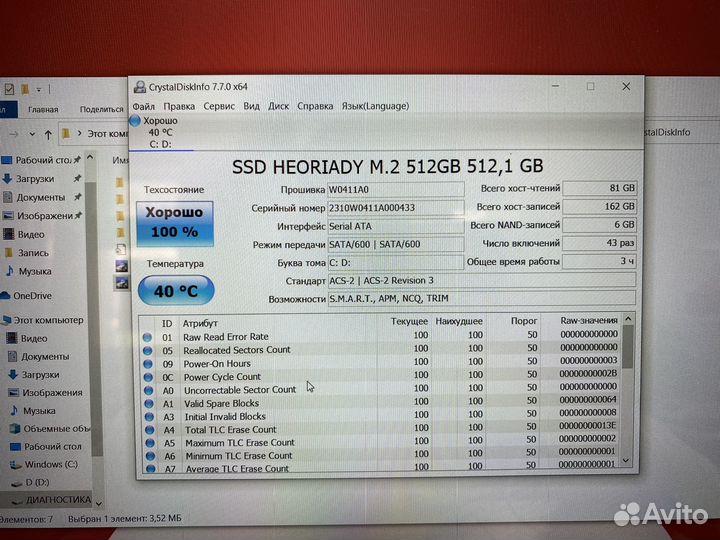
Task: Click the Возможности field with S.M.A.R.T., APM
Action: point(482,298)
